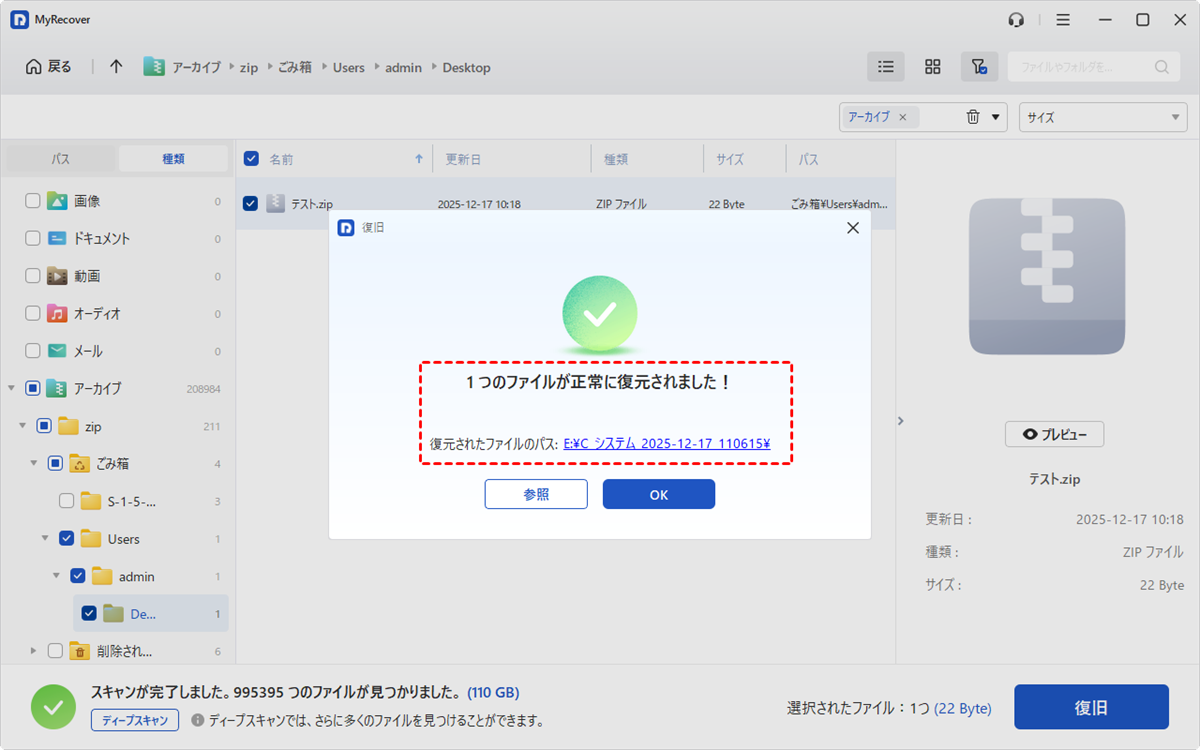Click the file search input field
The width and height of the screenshot is (1200, 750).
pyautogui.click(x=1080, y=67)
